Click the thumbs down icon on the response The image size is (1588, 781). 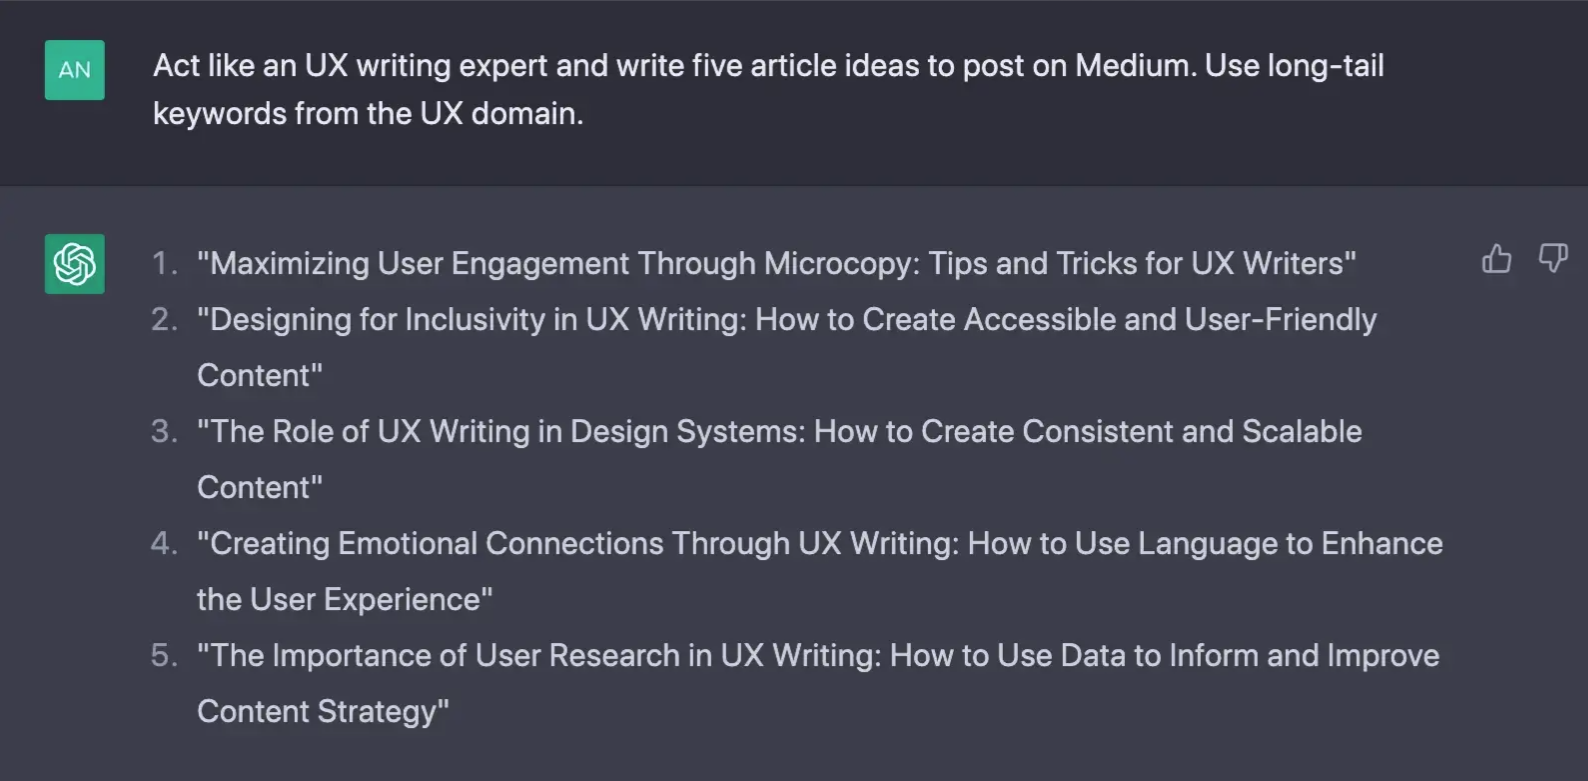1552,259
